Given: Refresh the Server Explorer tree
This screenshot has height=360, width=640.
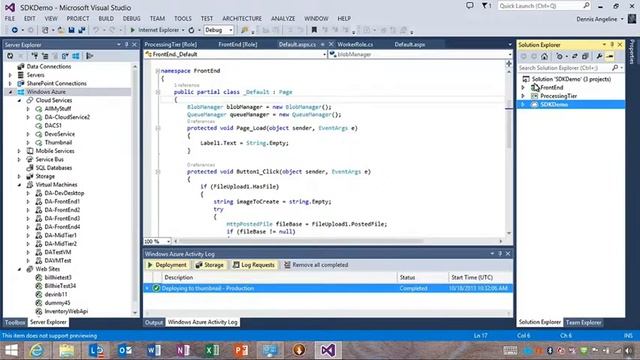Looking at the screenshot, I should tap(10, 56).
